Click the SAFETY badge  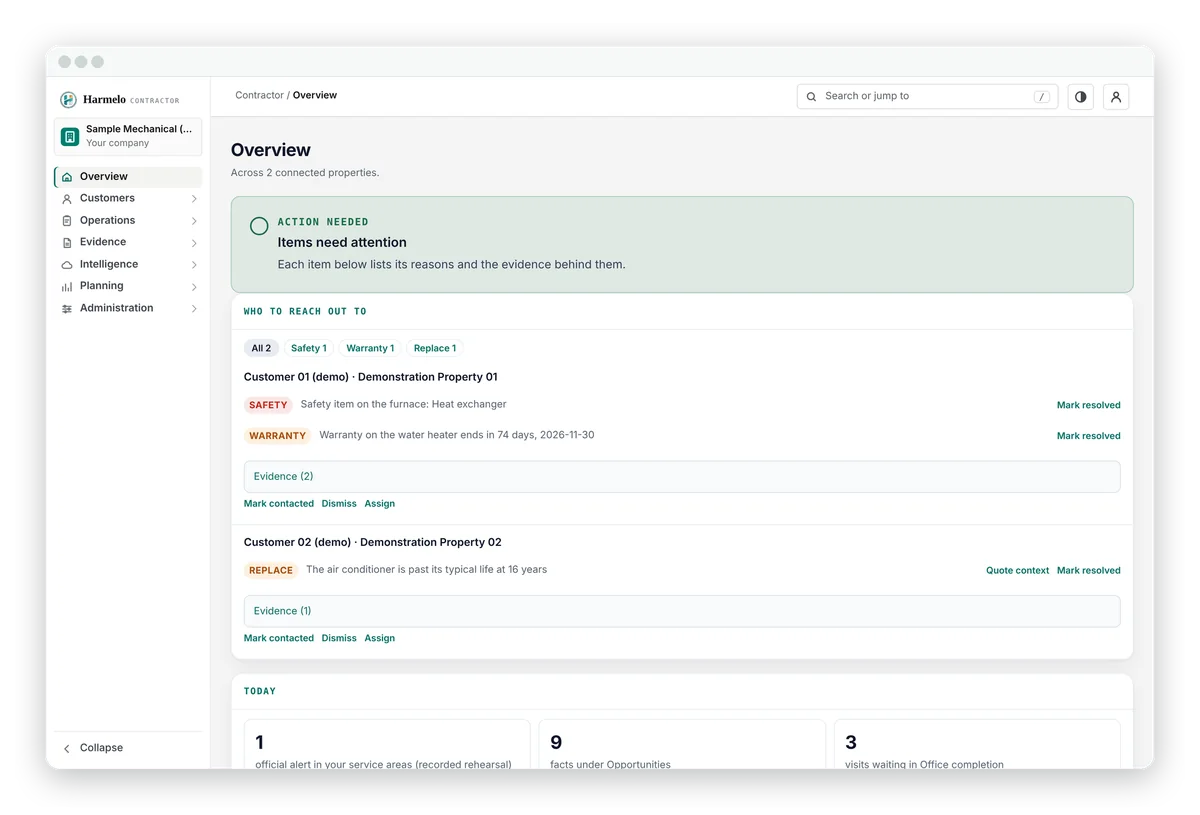pos(268,405)
